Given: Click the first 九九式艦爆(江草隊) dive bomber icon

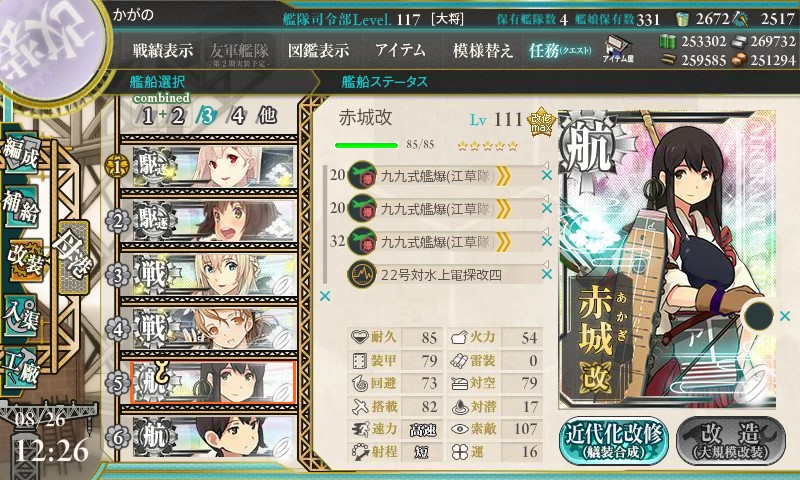Looking at the screenshot, I should click(362, 175).
